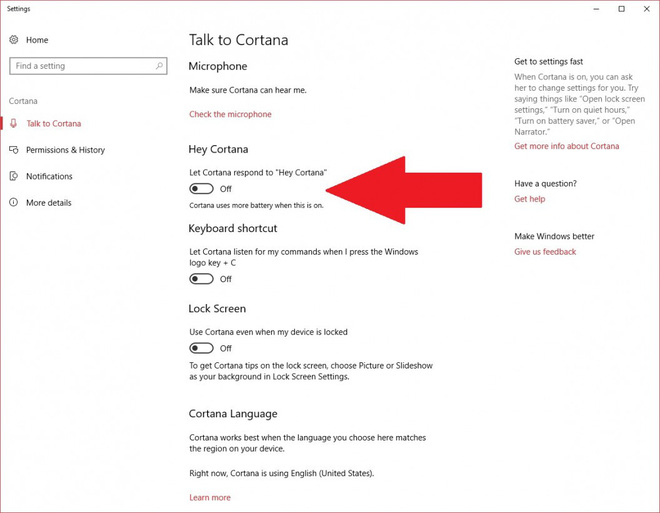Select Notifications in the sidebar
Image resolution: width=660 pixels, height=513 pixels.
49,176
